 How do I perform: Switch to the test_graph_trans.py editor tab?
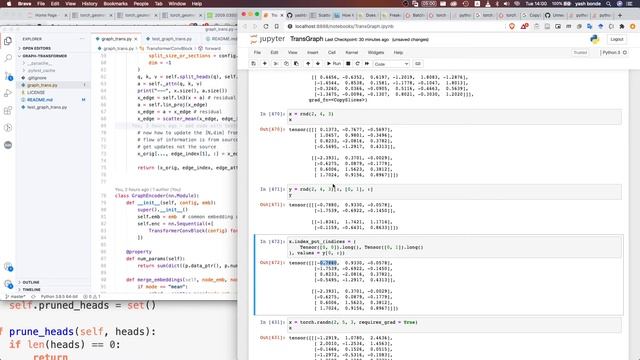tap(171, 39)
